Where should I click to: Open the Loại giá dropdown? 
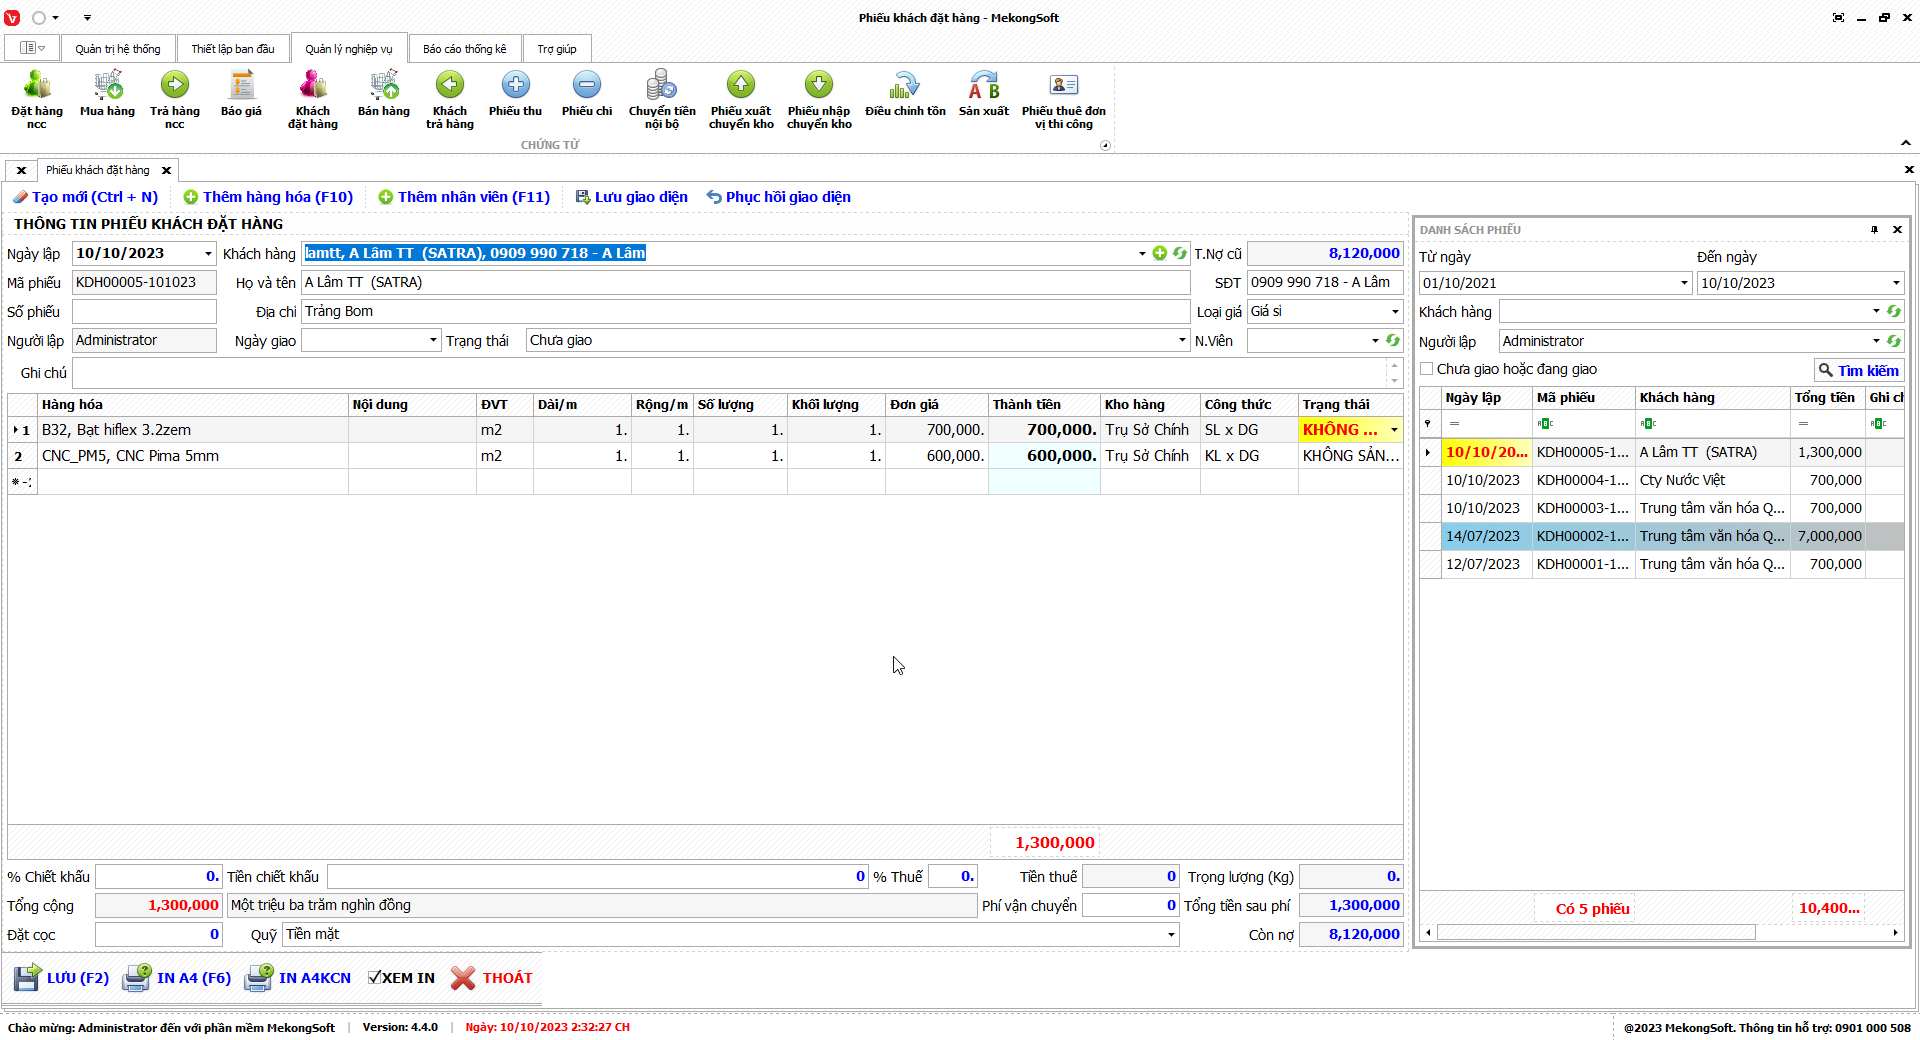point(1395,312)
